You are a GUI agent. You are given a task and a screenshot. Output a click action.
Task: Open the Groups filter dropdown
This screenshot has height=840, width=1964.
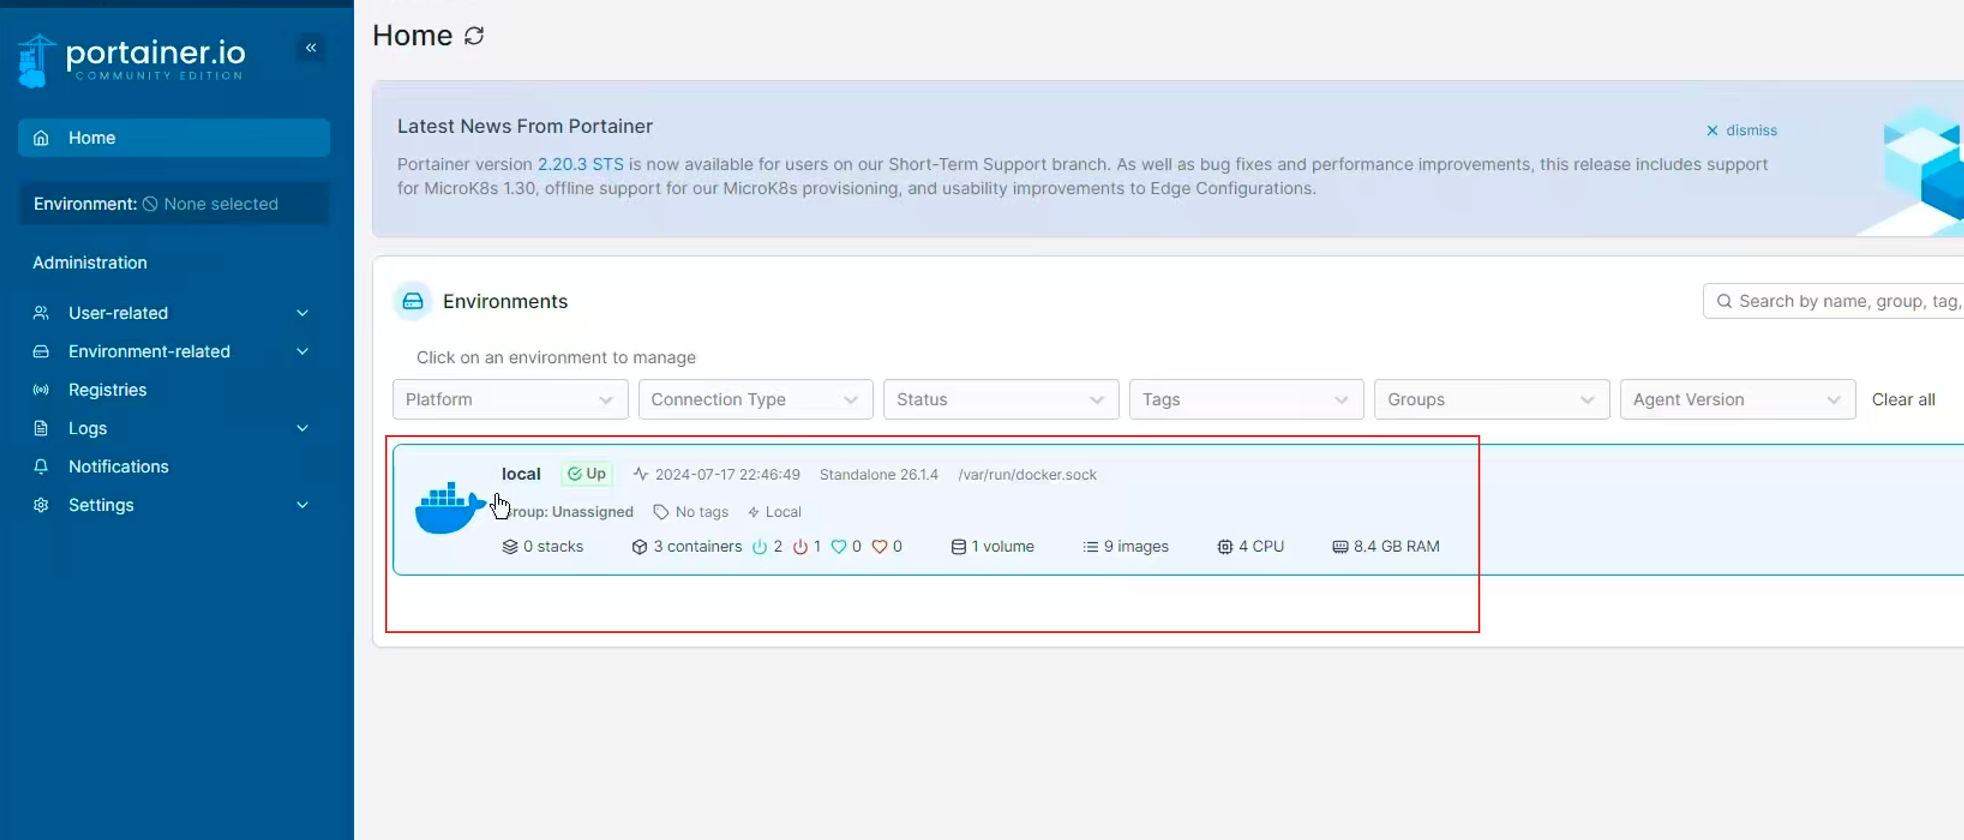tap(1492, 399)
